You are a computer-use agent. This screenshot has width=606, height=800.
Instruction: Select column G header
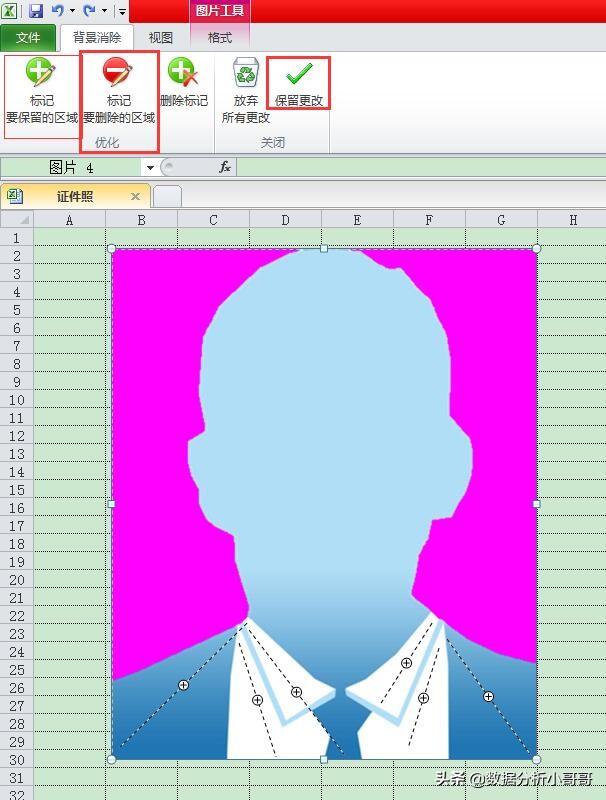click(x=501, y=220)
